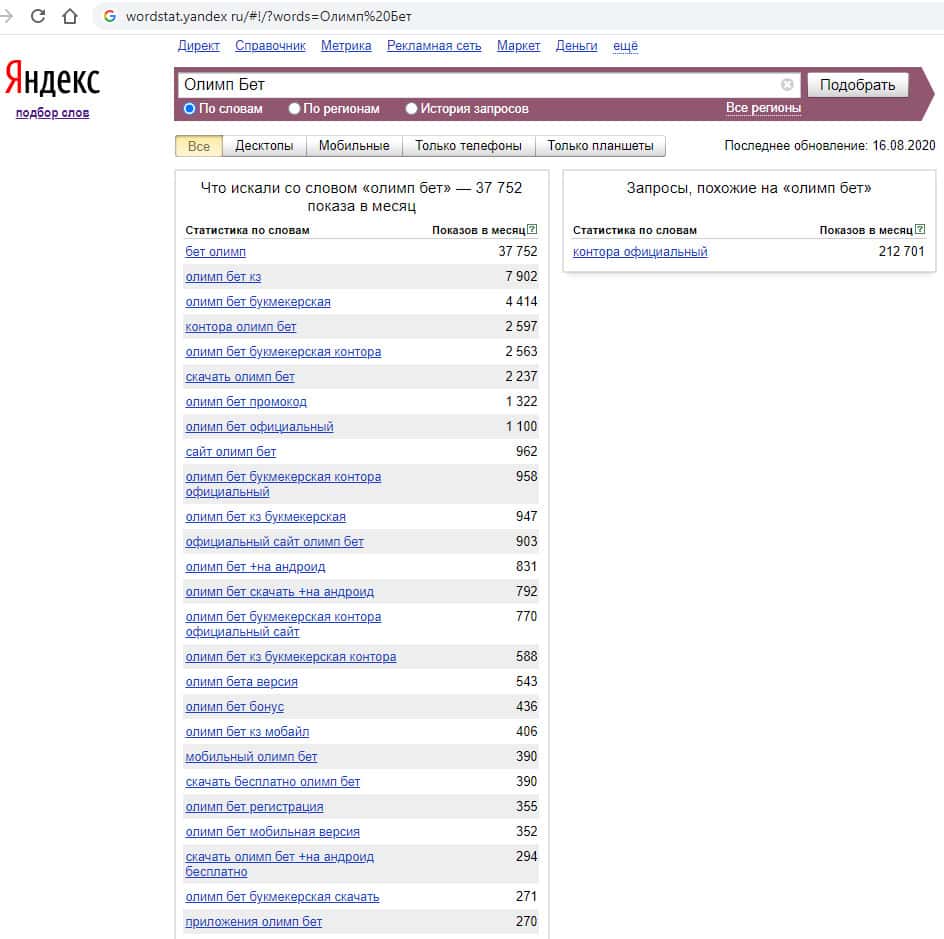Click the 212 701 impressions value
944x939 pixels.
[x=901, y=252]
